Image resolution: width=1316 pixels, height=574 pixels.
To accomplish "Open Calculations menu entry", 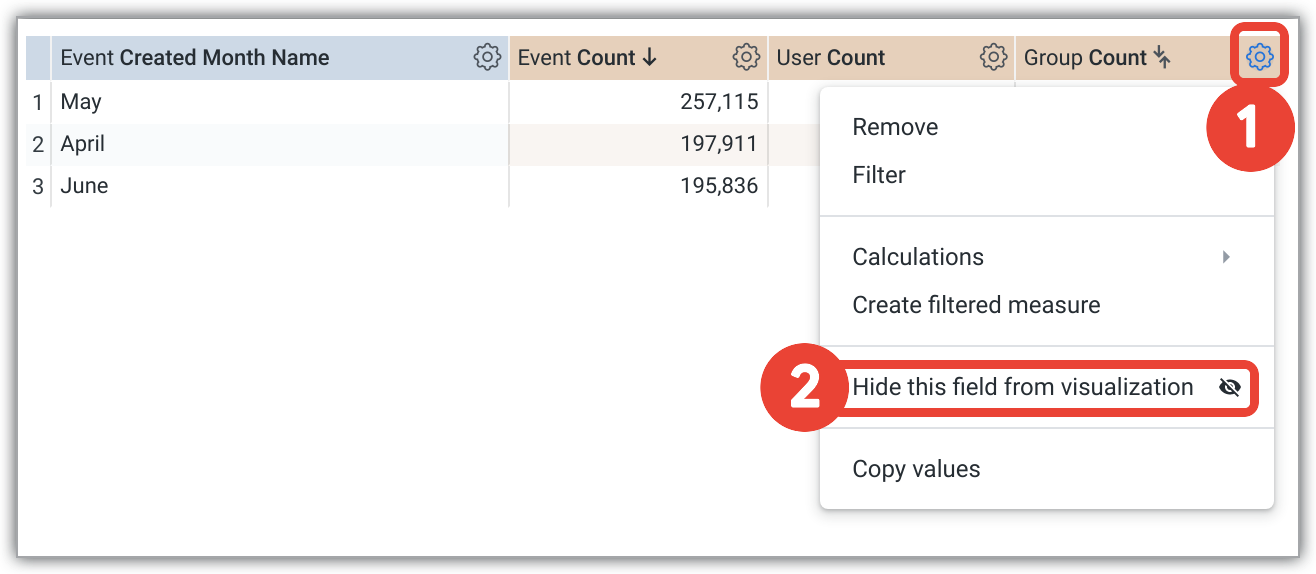I will pyautogui.click(x=918, y=257).
